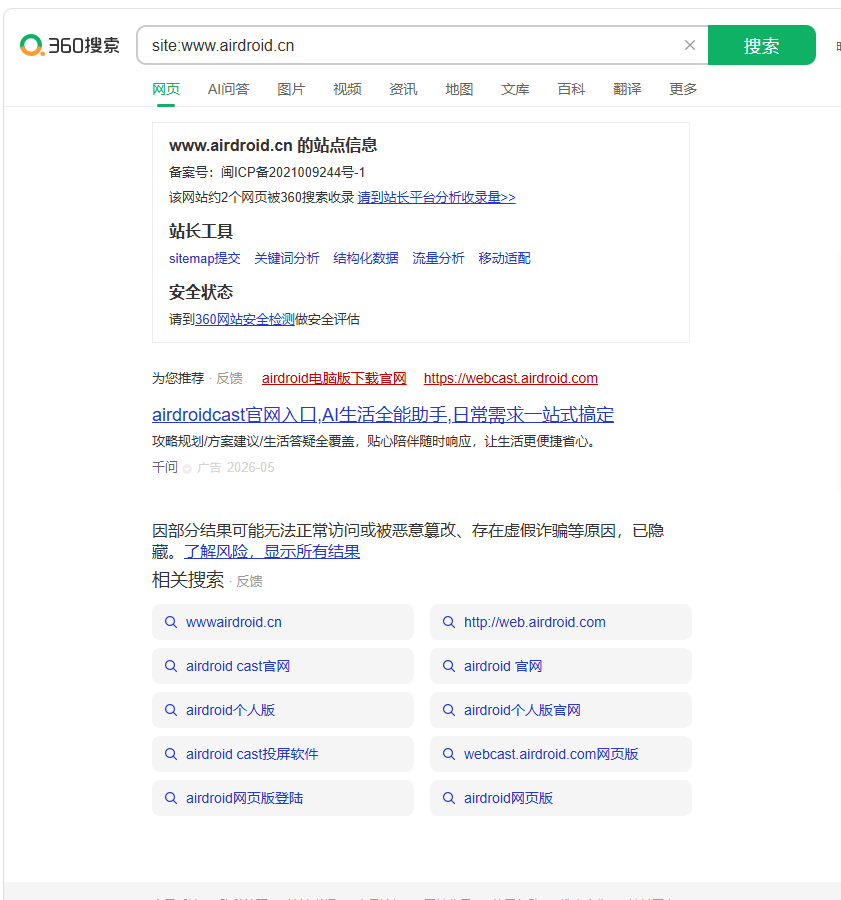Search related term airdroid 官网
This screenshot has height=900, width=841.
pos(560,666)
